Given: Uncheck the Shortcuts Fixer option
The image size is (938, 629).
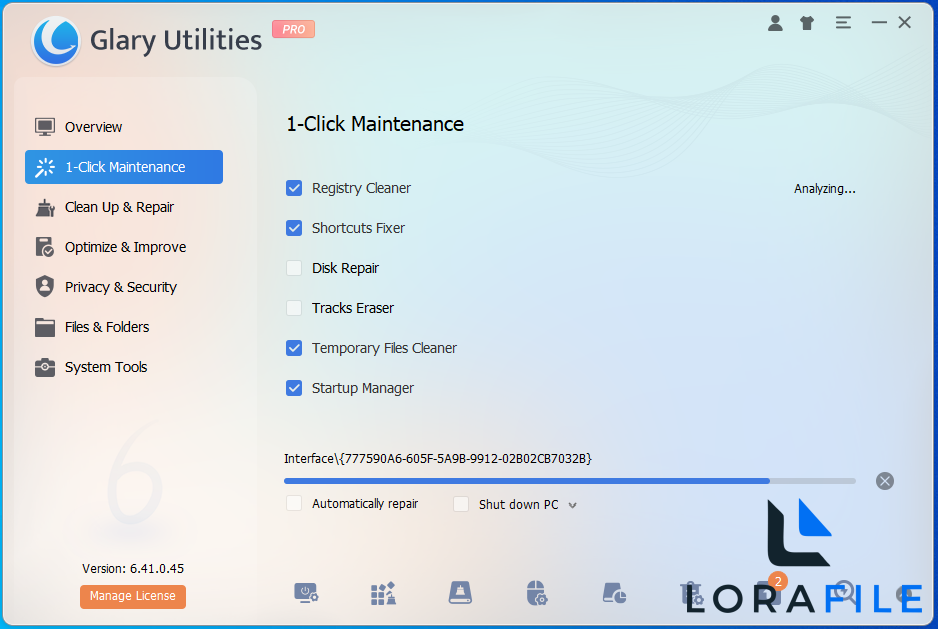Looking at the screenshot, I should click(x=294, y=228).
